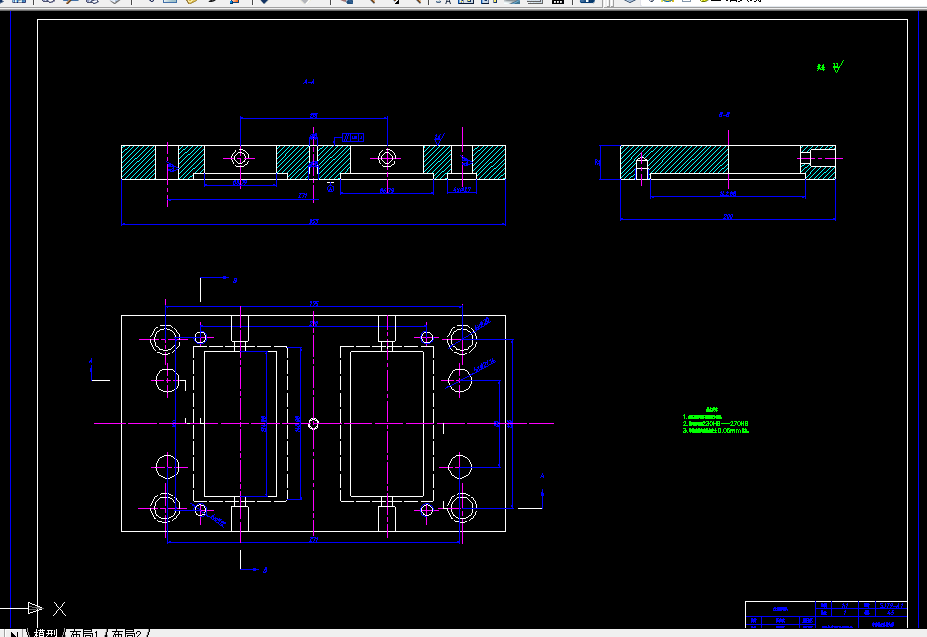927x637 pixels.
Task: Open the 布局1 layout tab
Action: point(84,633)
